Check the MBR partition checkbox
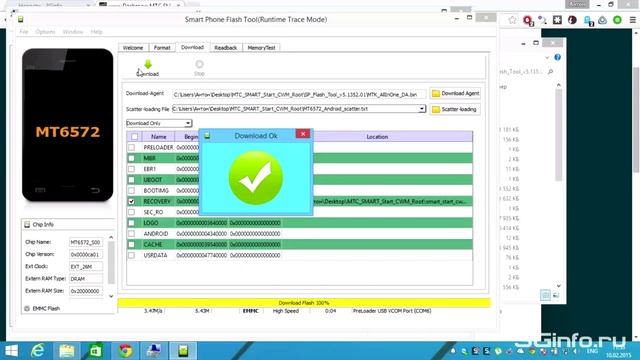 click(131, 158)
